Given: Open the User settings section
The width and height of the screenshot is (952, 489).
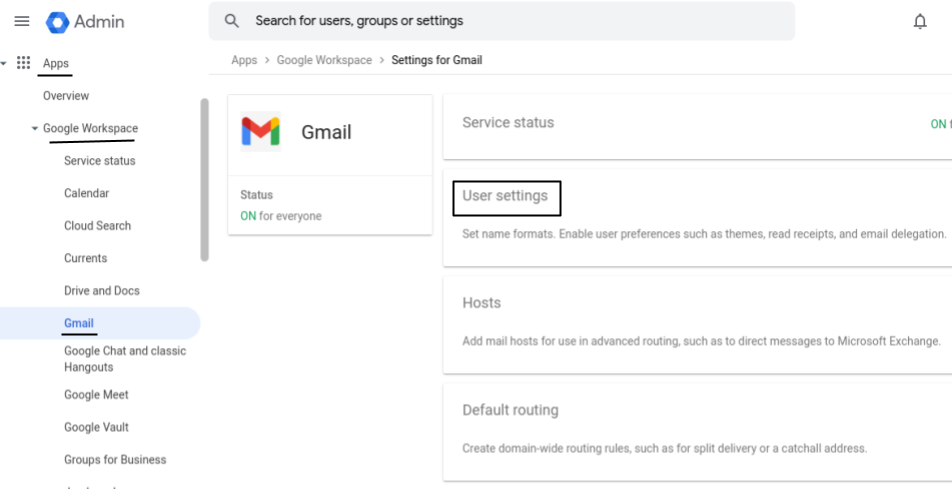Looking at the screenshot, I should point(698,217).
